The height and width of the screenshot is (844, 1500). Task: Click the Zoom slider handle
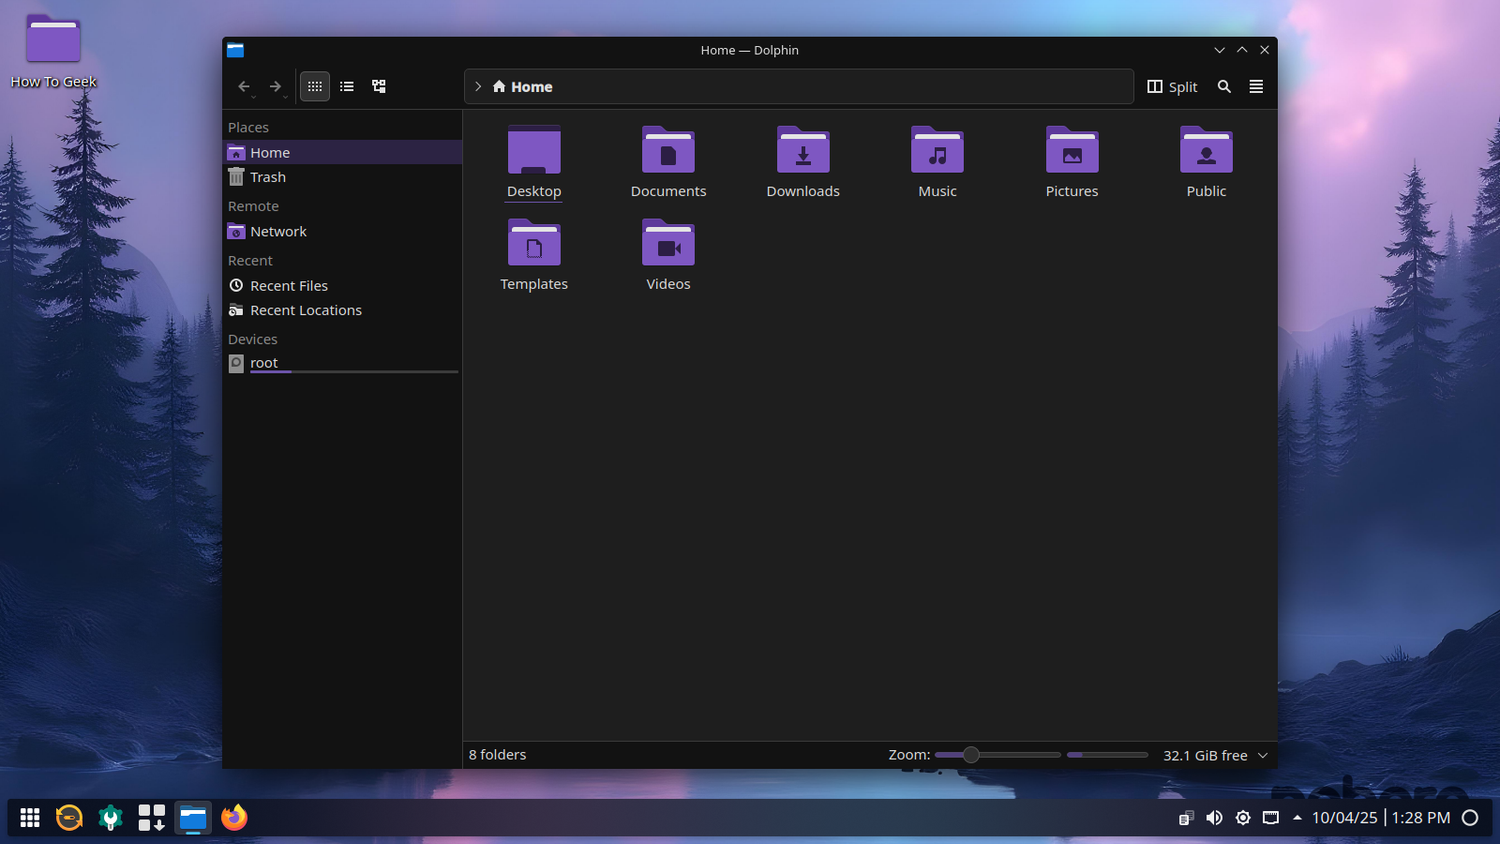pos(971,755)
